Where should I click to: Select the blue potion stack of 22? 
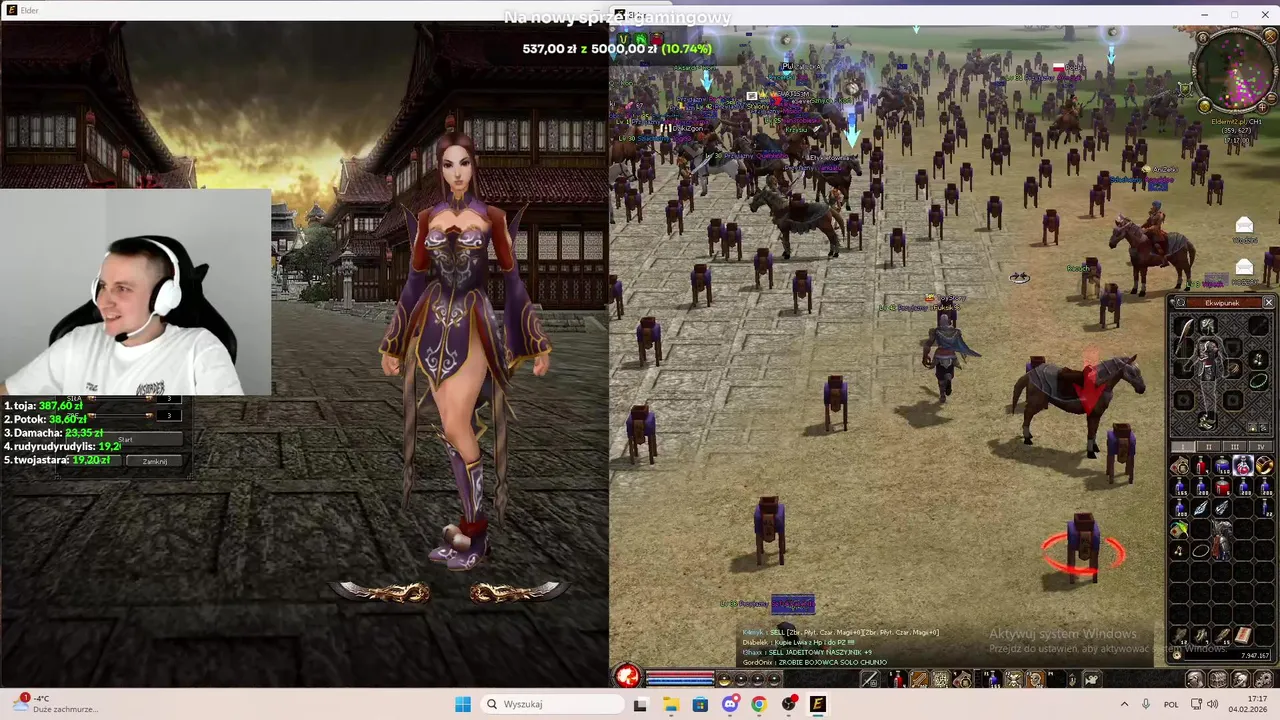pyautogui.click(x=1264, y=507)
